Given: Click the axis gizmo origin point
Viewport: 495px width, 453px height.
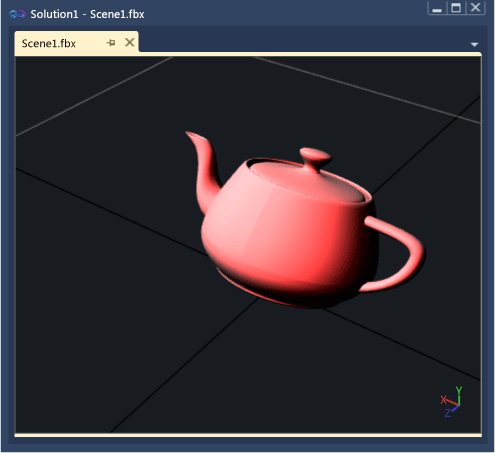Looking at the screenshot, I should coord(459,405).
